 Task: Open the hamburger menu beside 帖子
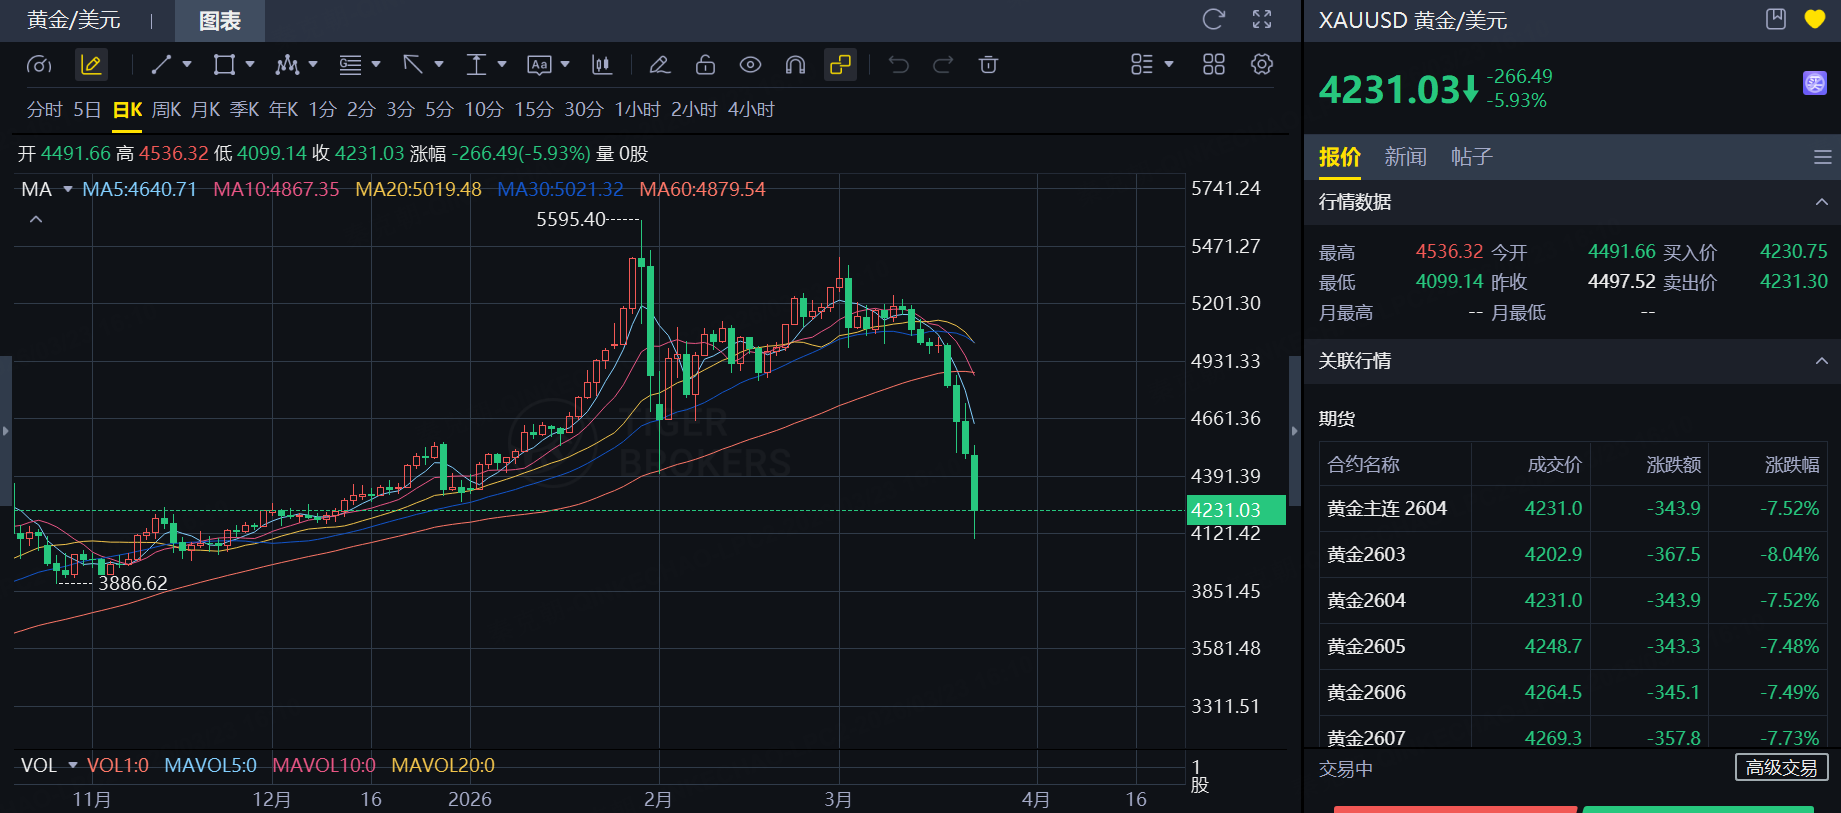point(1822,157)
